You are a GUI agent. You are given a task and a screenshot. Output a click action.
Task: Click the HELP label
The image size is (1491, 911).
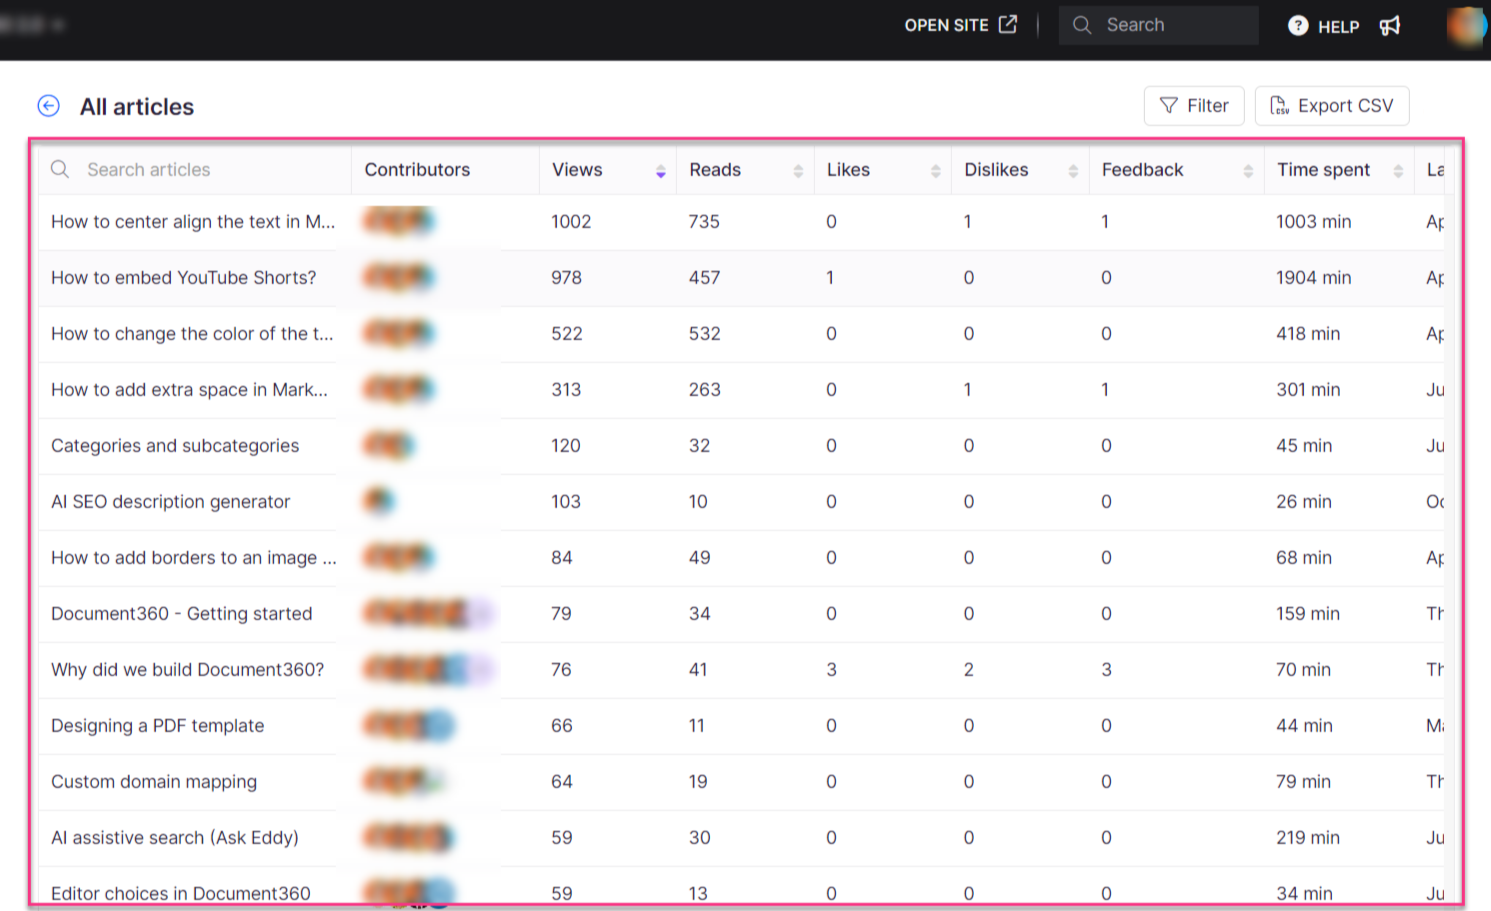1338,27
